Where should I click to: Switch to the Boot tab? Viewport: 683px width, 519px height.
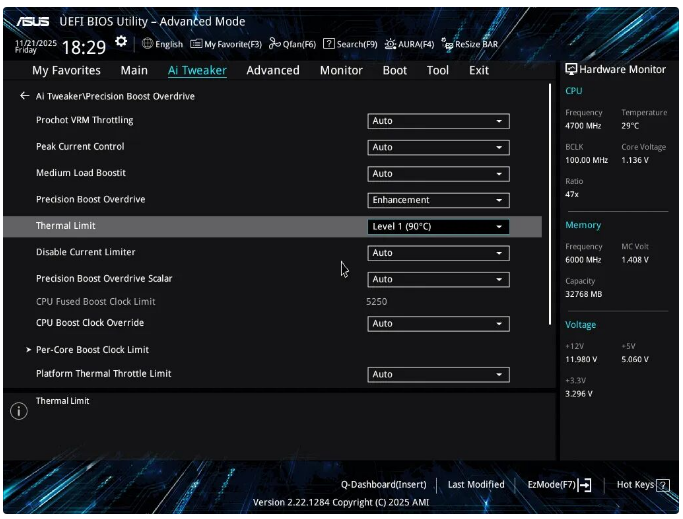click(394, 71)
